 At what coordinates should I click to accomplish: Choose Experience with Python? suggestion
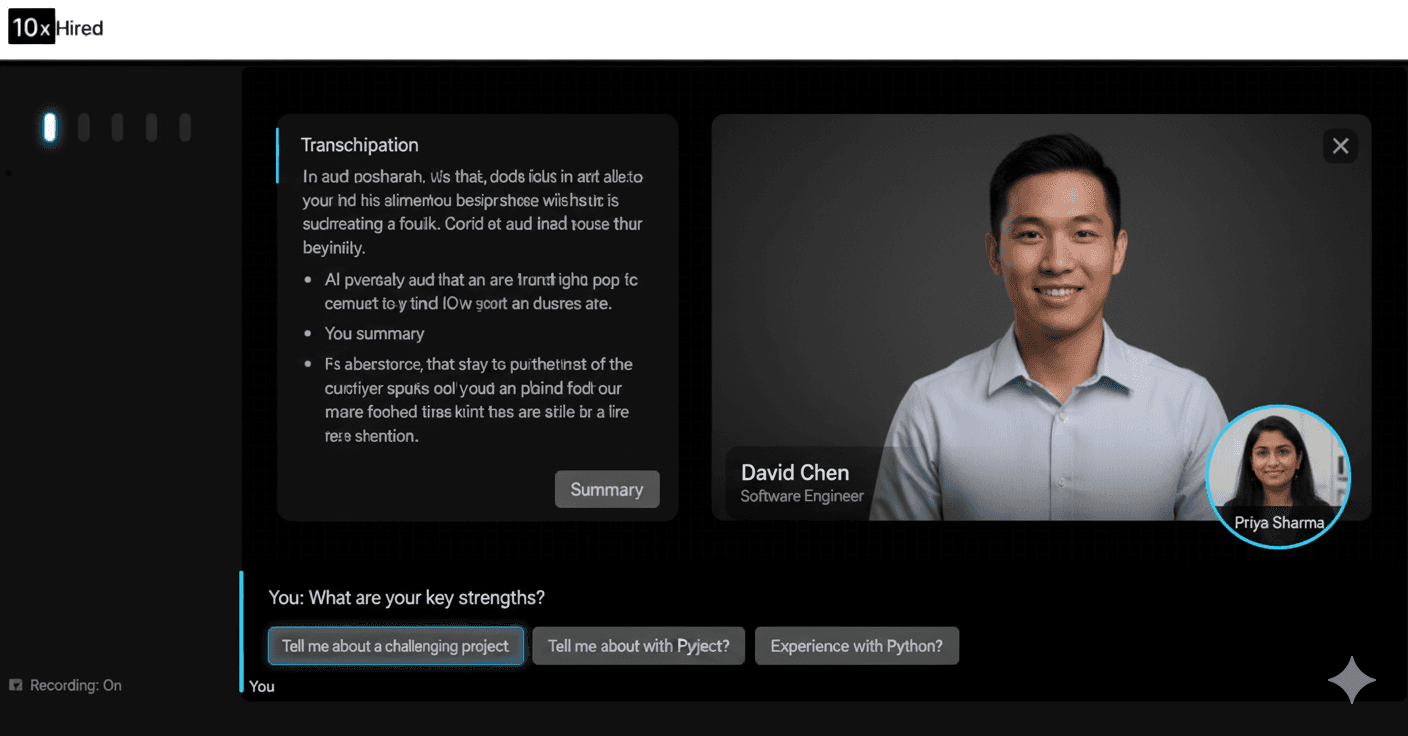pos(857,646)
